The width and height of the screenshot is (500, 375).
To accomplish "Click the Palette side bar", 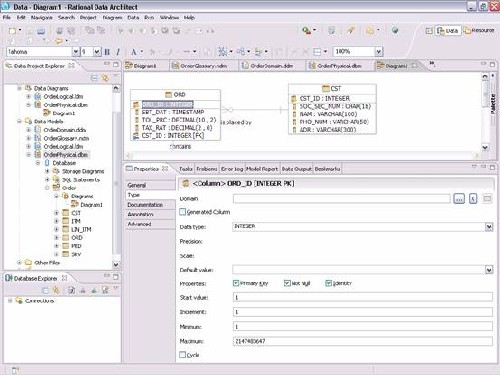I will [x=493, y=104].
